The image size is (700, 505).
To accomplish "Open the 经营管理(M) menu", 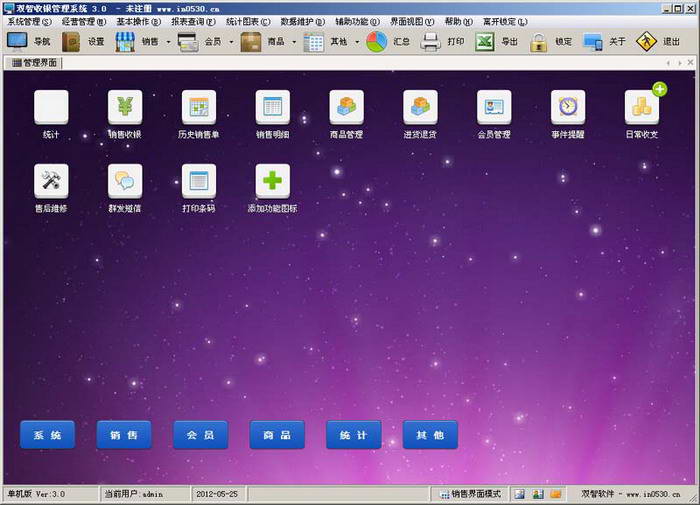I will tap(84, 21).
